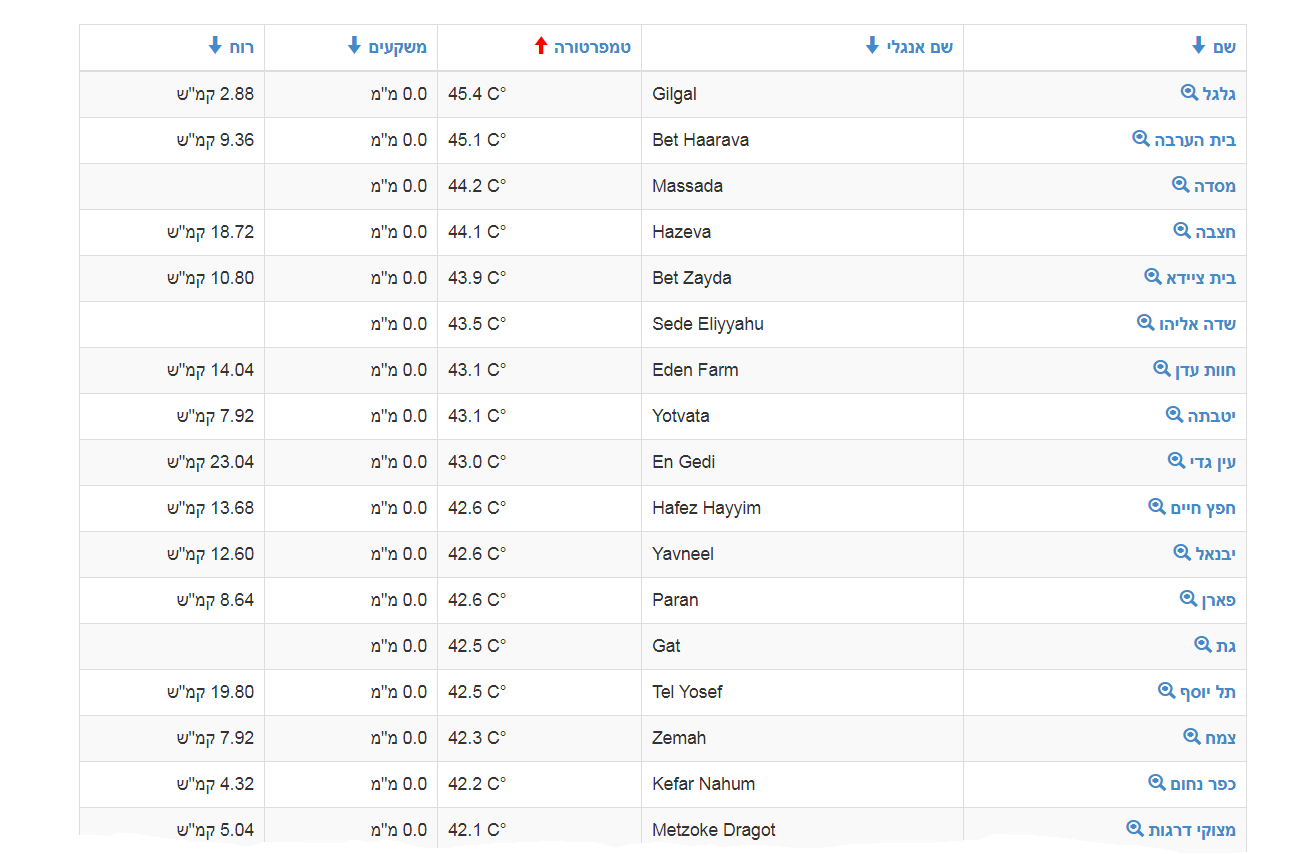Click the 45.1 C° temperature cell

(x=477, y=140)
